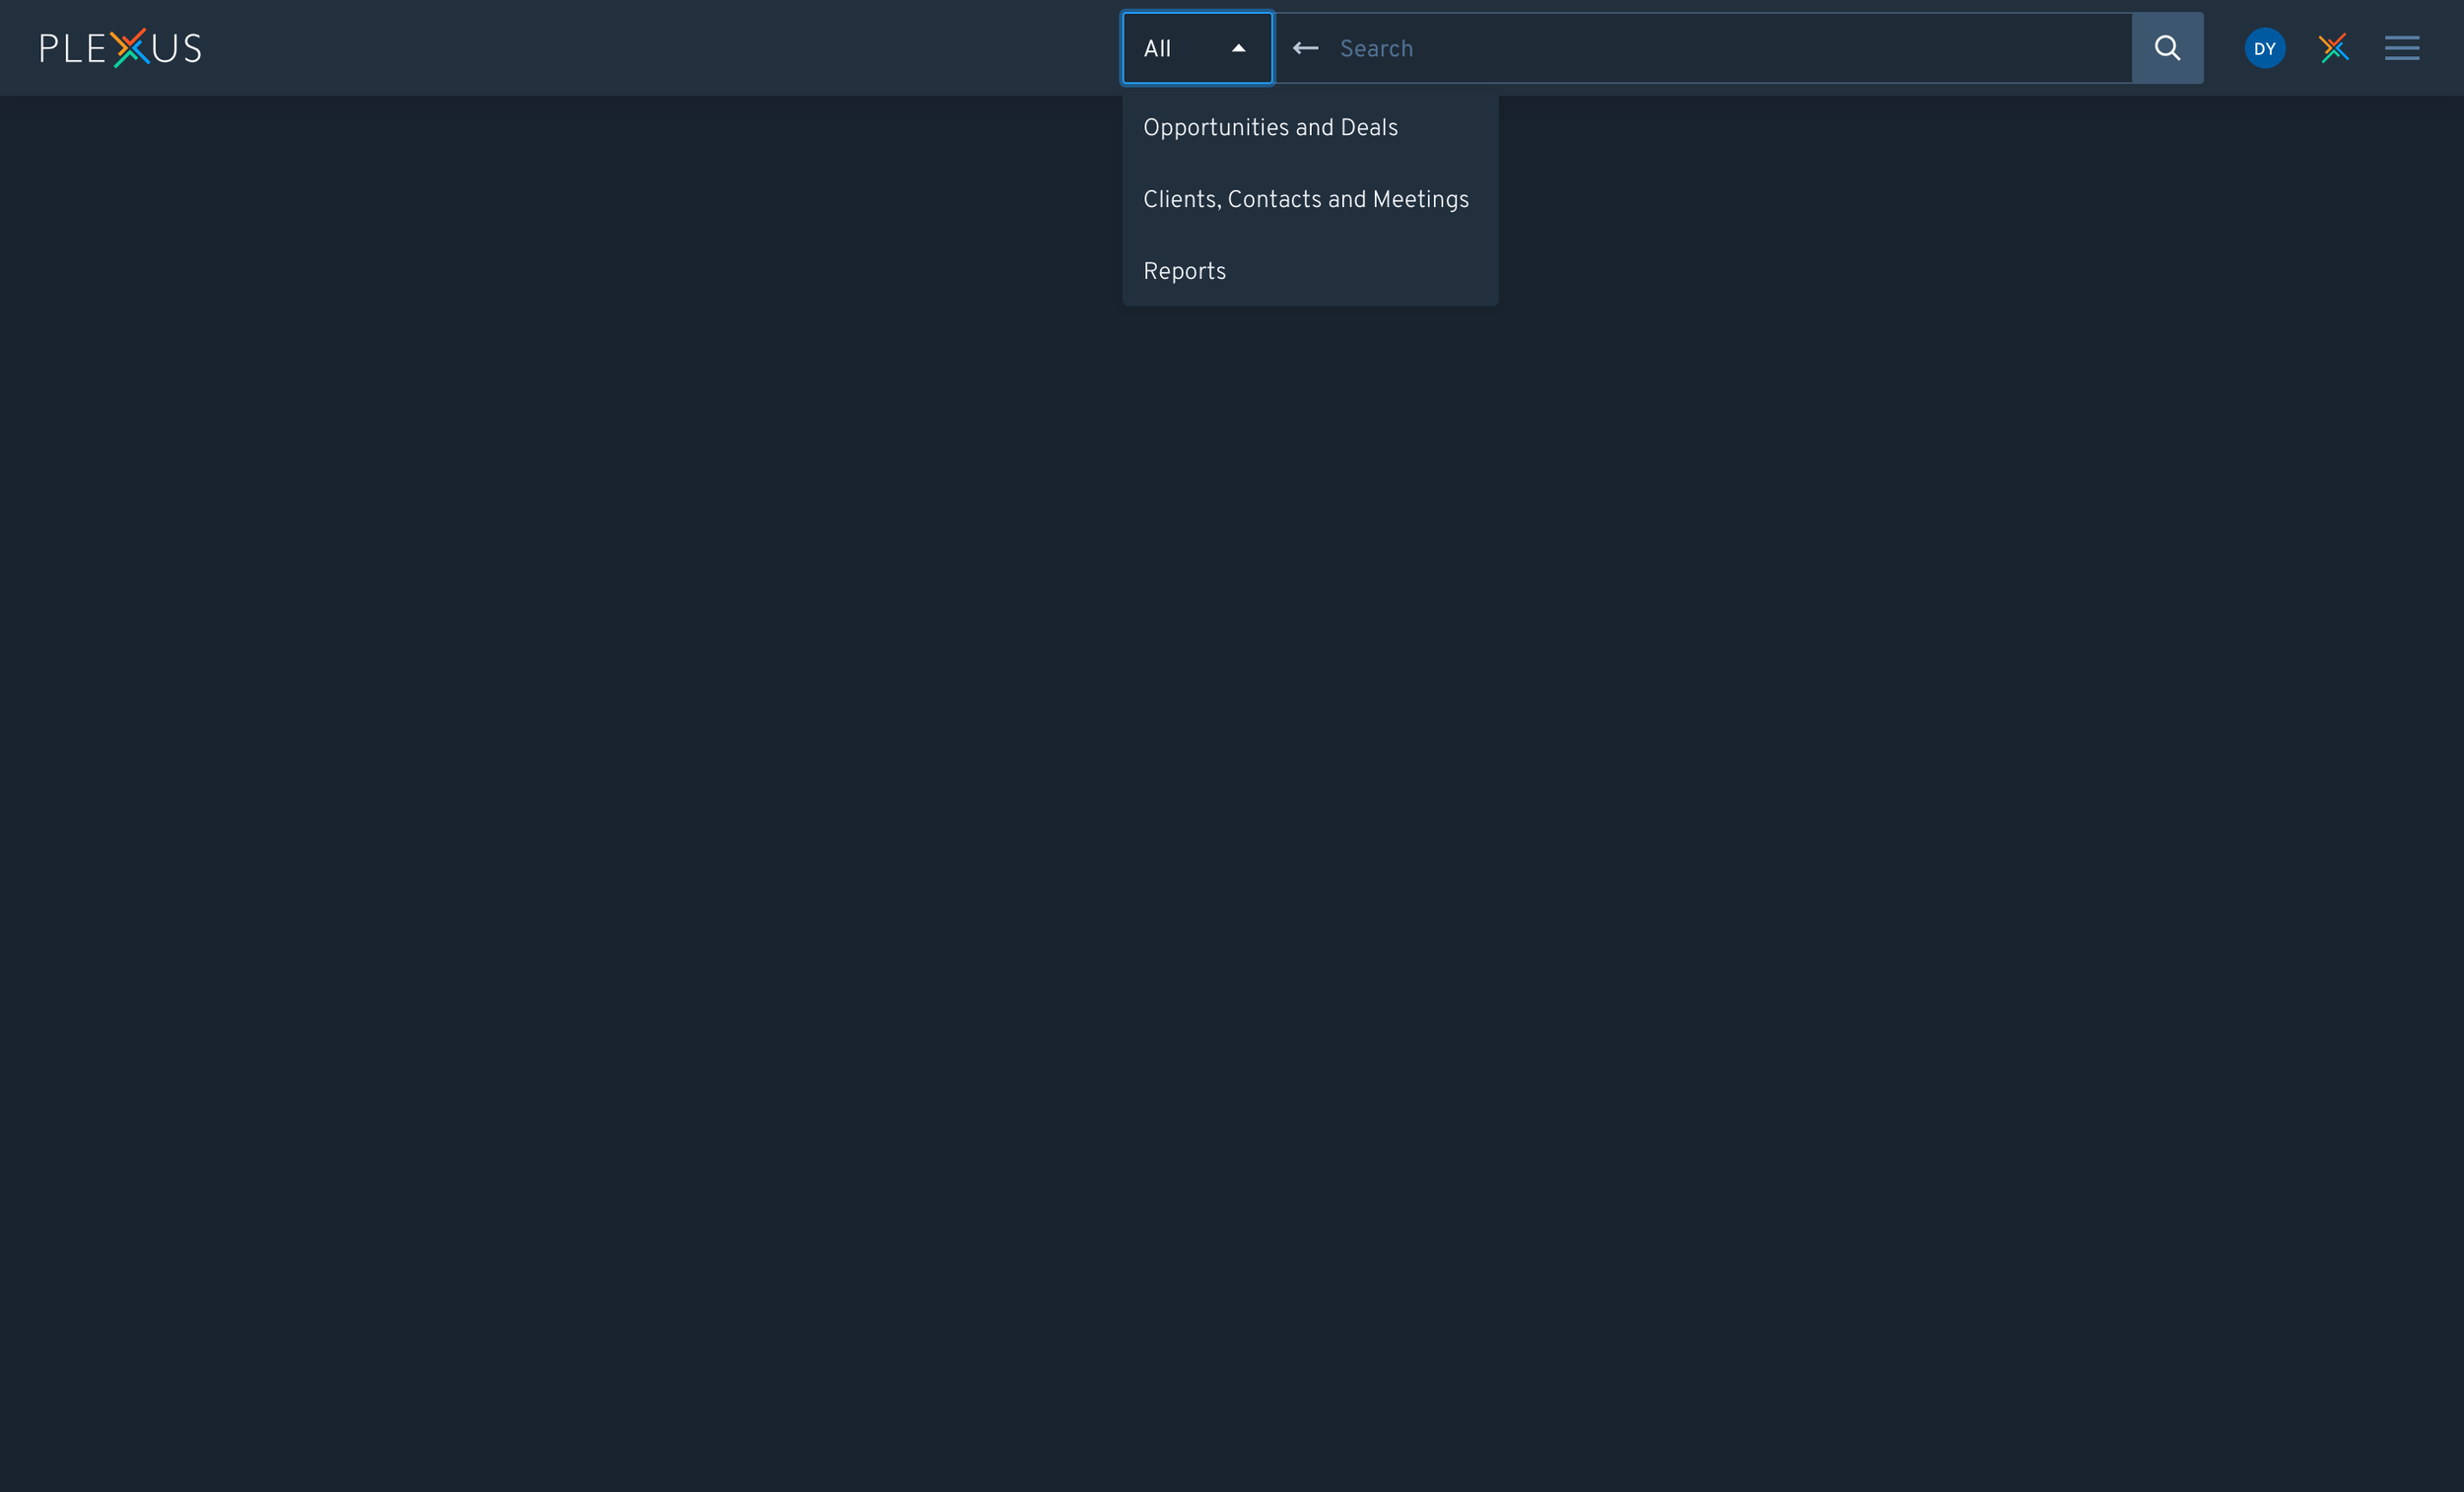Click the magnifying glass search button

pos(2167,48)
